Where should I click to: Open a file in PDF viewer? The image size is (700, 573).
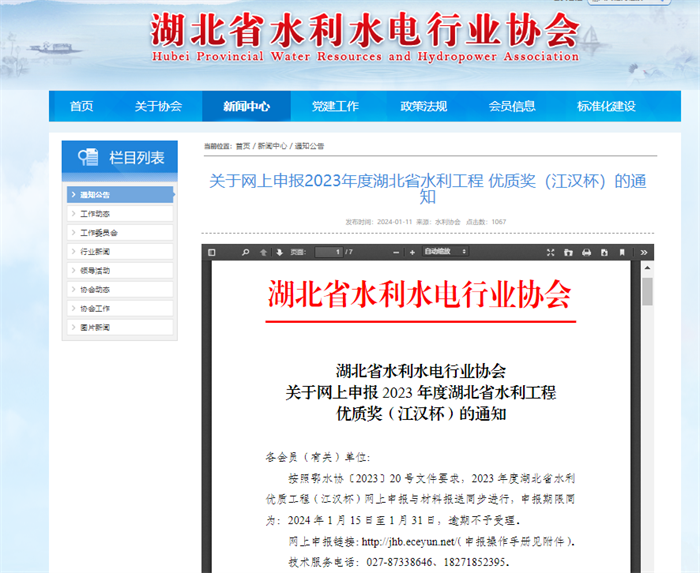point(568,253)
